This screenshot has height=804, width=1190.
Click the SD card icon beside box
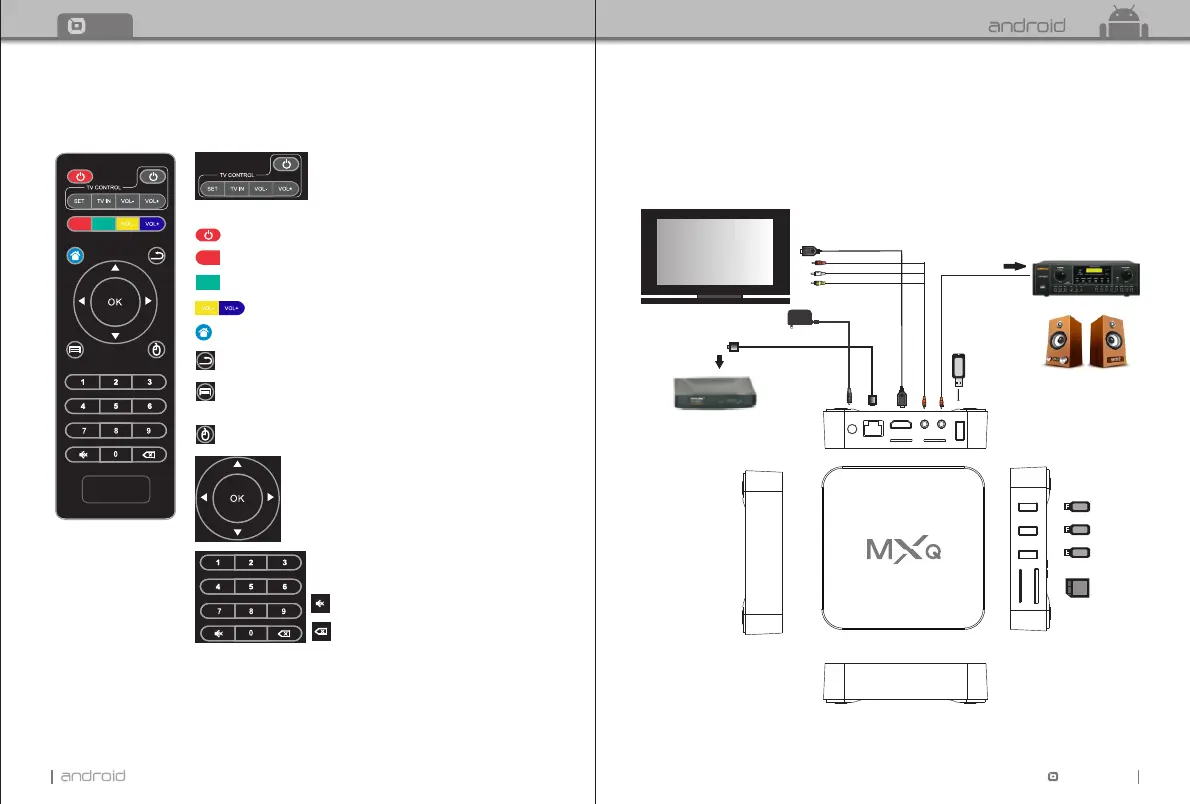pos(1078,588)
